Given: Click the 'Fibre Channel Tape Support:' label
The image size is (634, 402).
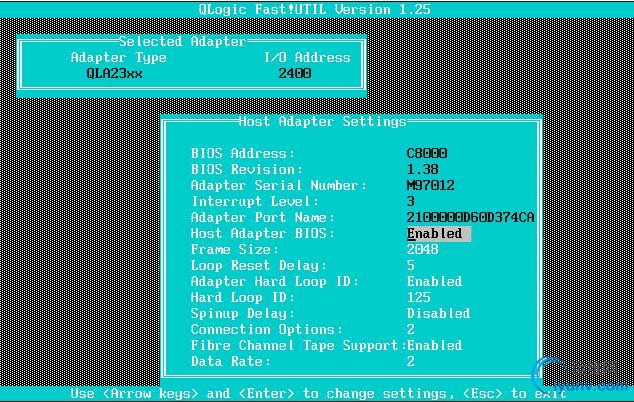Looking at the screenshot, I should [x=299, y=345].
